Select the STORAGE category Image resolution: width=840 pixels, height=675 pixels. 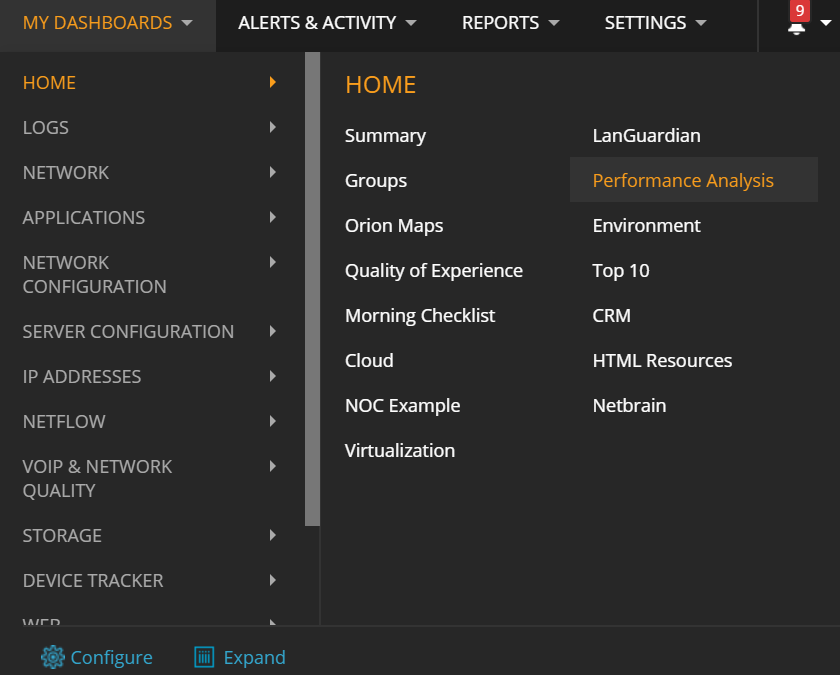tap(62, 535)
